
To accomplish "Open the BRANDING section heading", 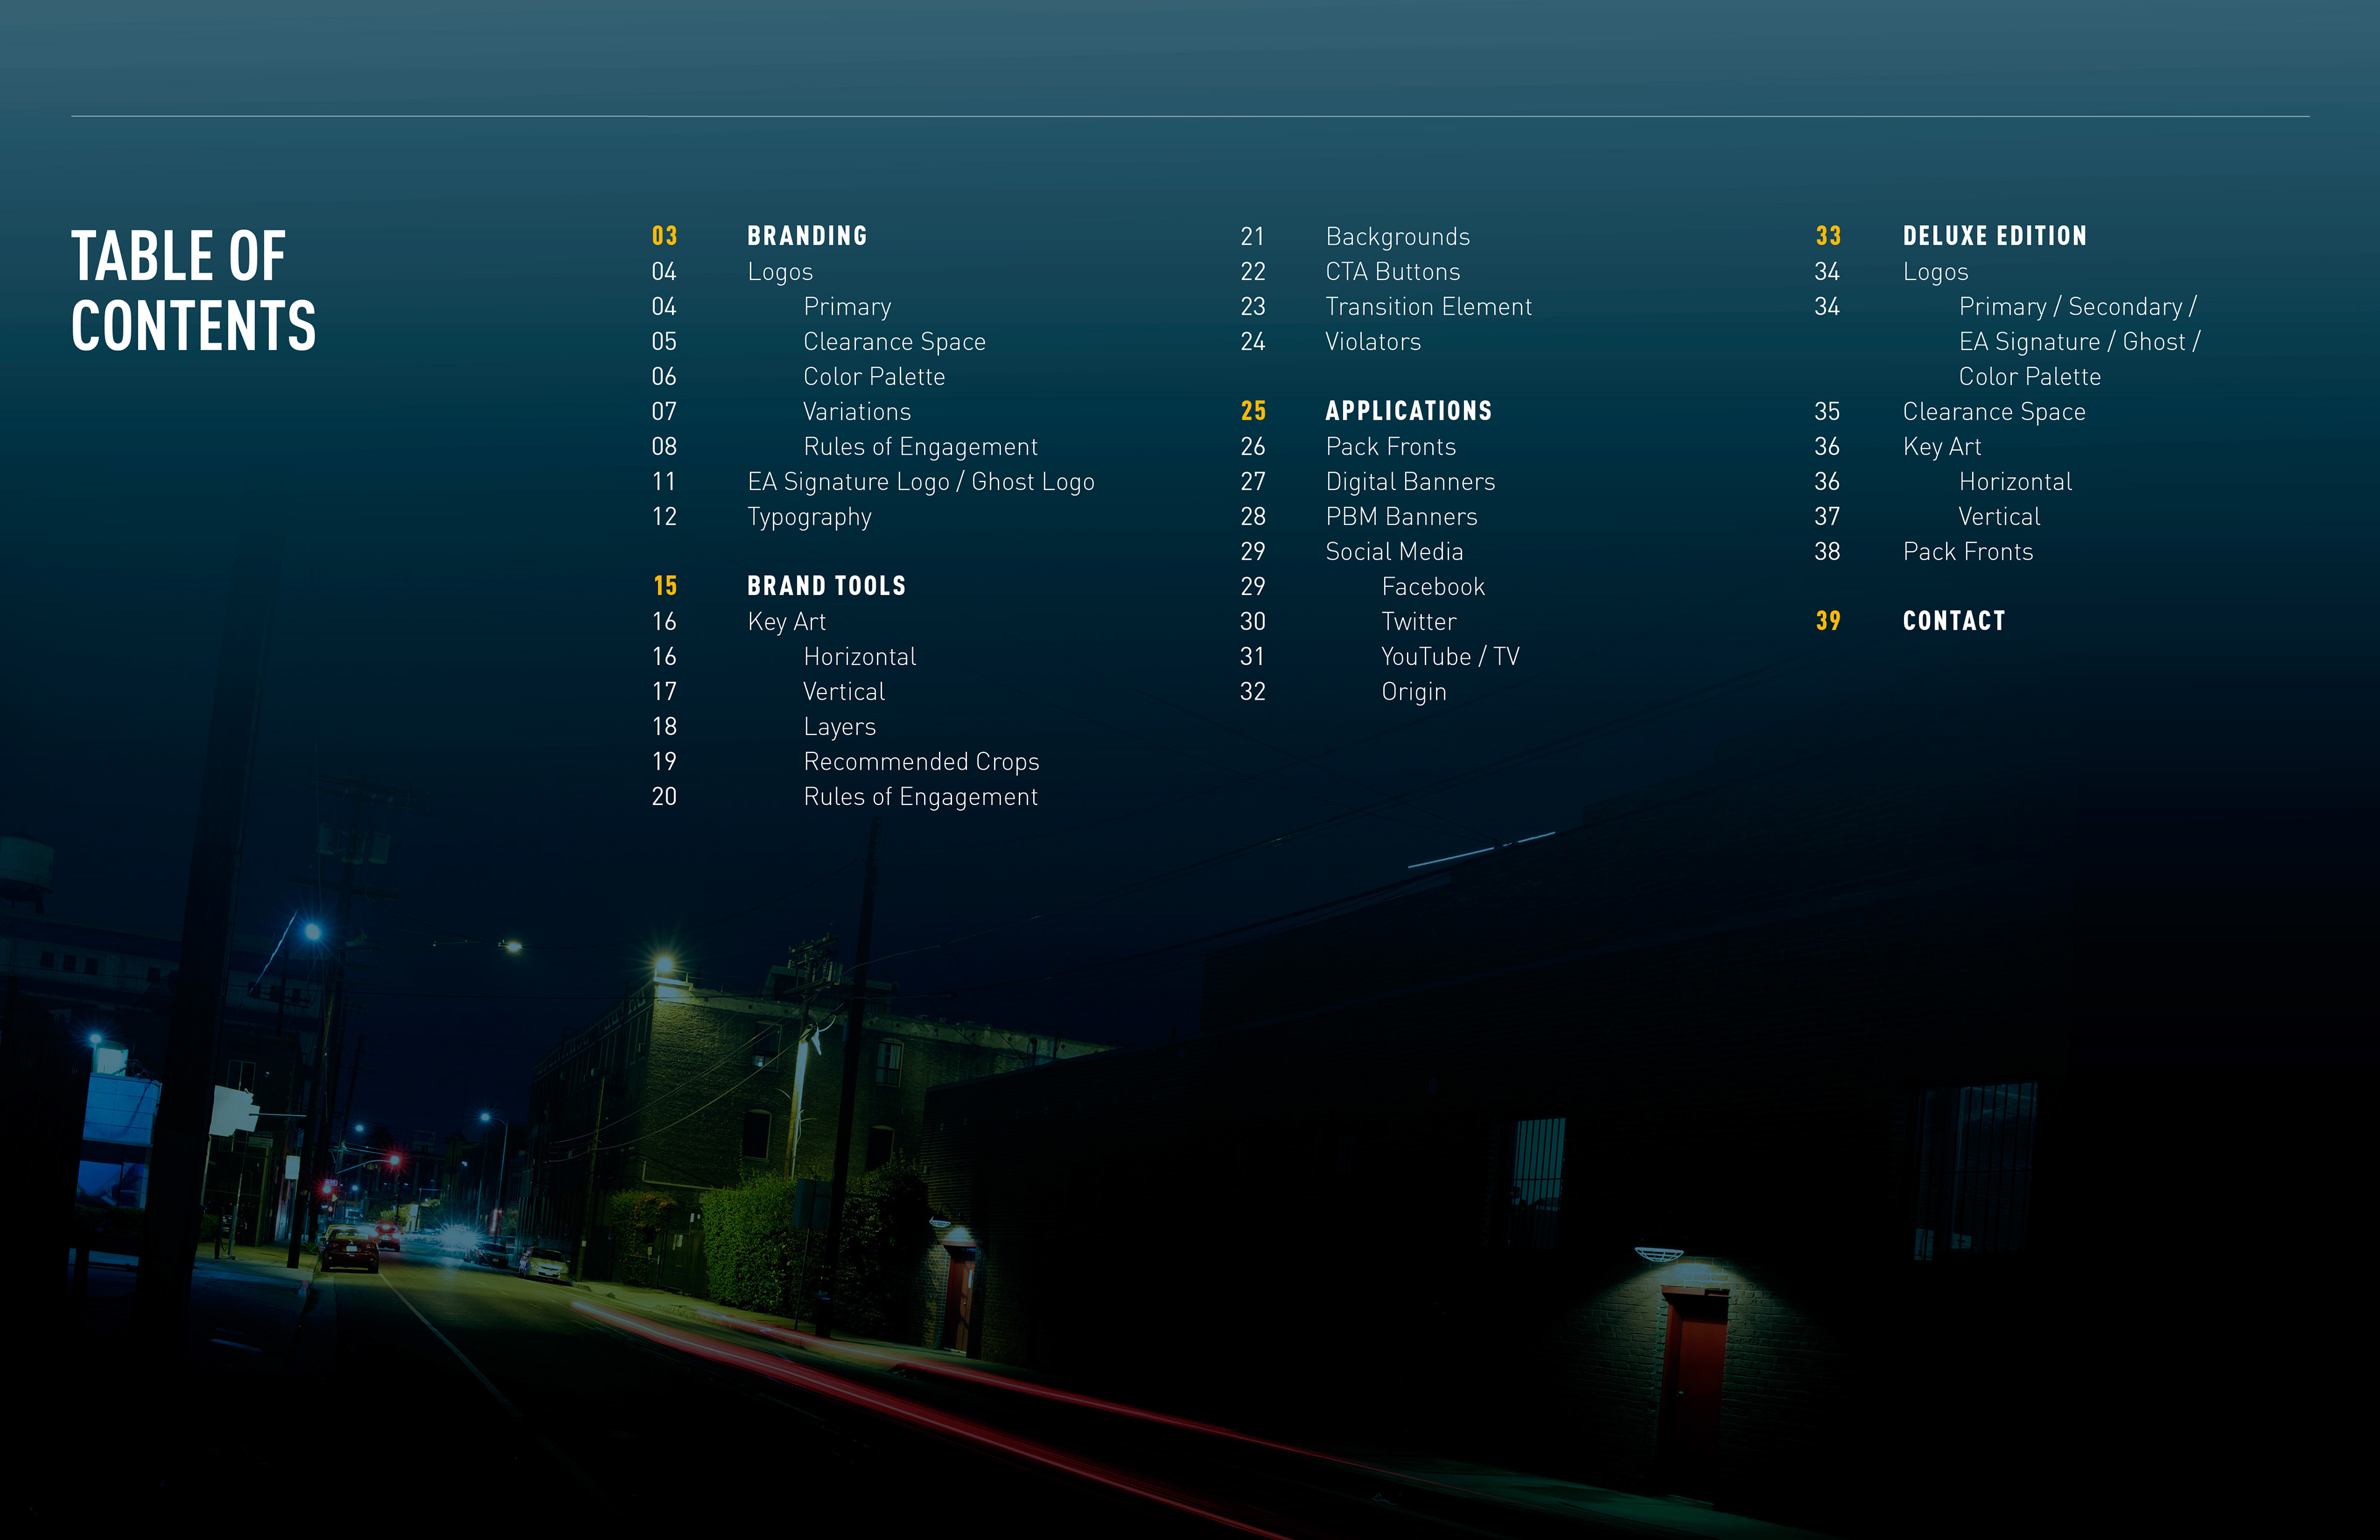I will (807, 236).
